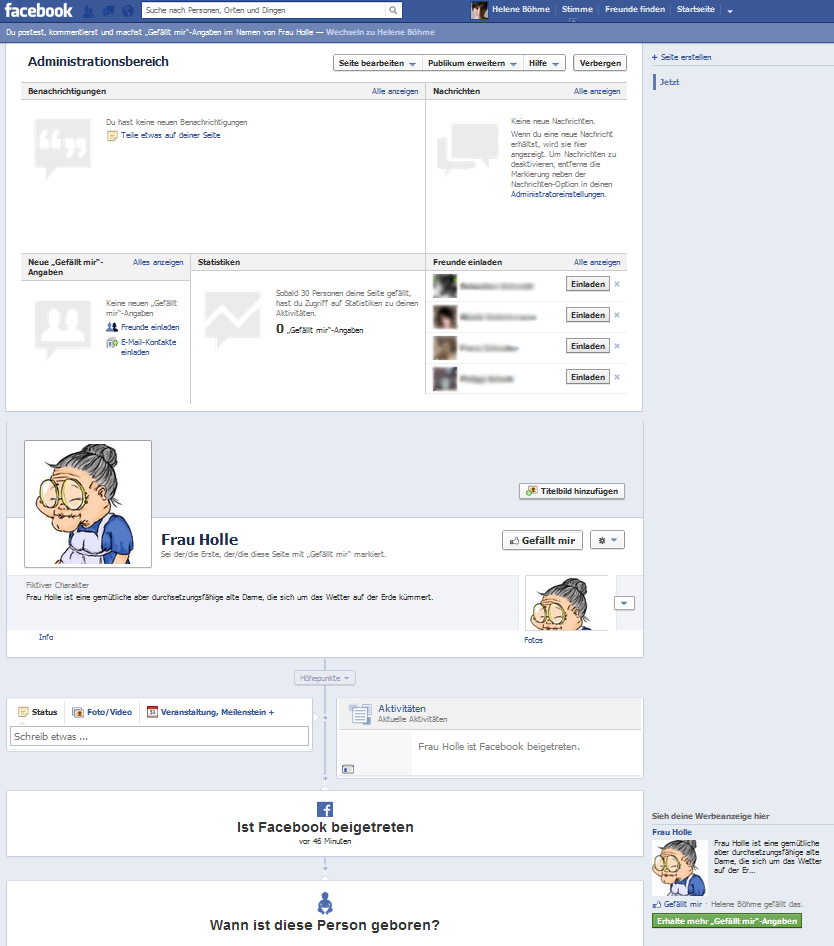834x946 pixels.
Task: Click Aktivitäten heading
Action: coord(402,708)
